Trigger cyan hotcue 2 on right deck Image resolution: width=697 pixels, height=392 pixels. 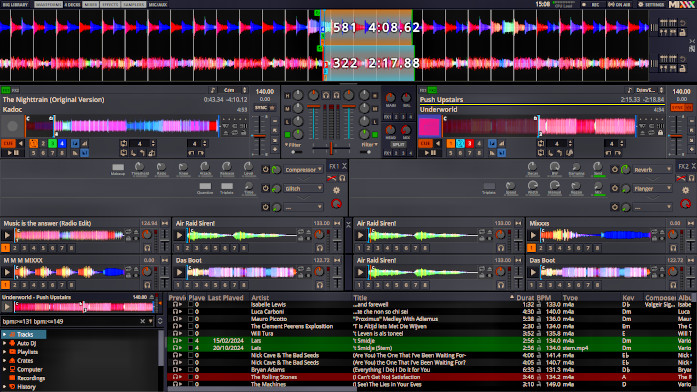click(460, 143)
